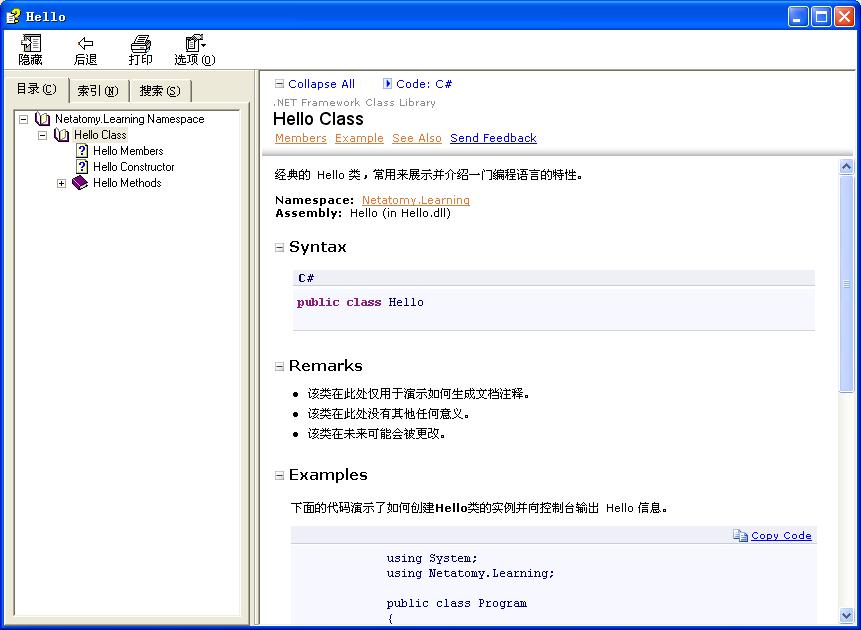Collapse the Syntax section
The width and height of the screenshot is (861, 630).
click(280, 248)
